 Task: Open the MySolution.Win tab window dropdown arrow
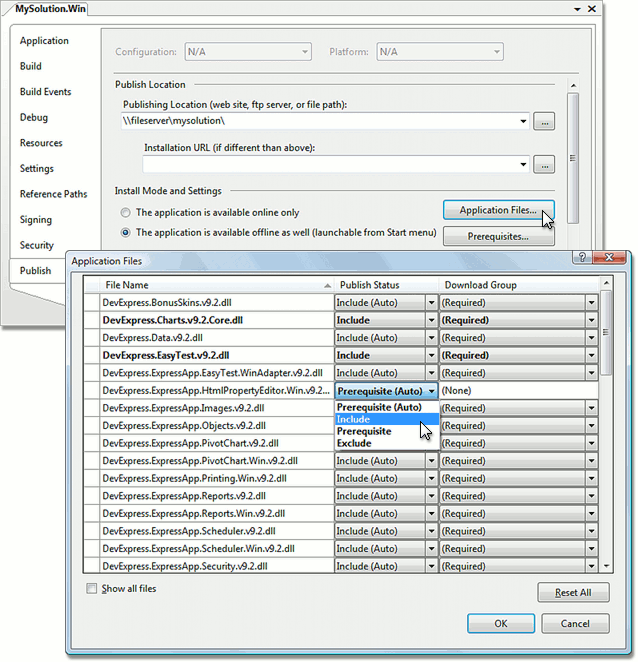tap(577, 9)
